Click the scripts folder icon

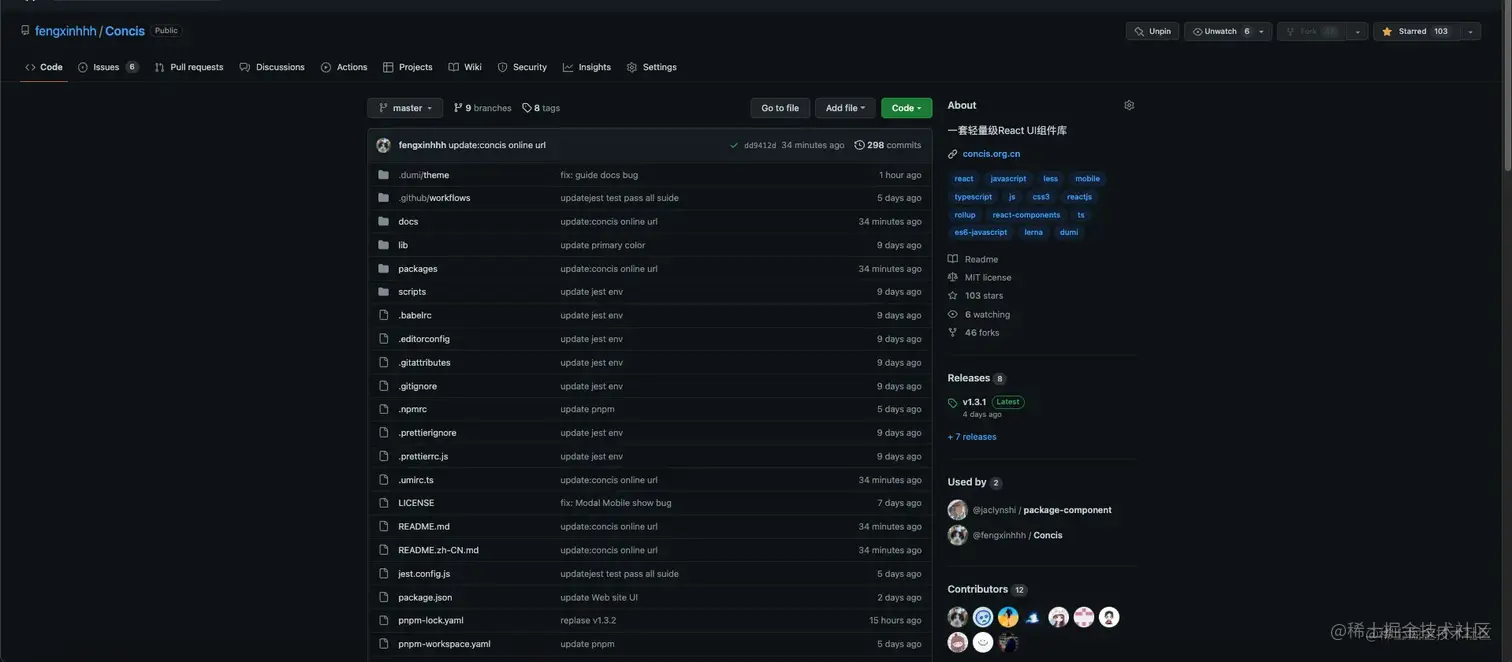[x=383, y=292]
